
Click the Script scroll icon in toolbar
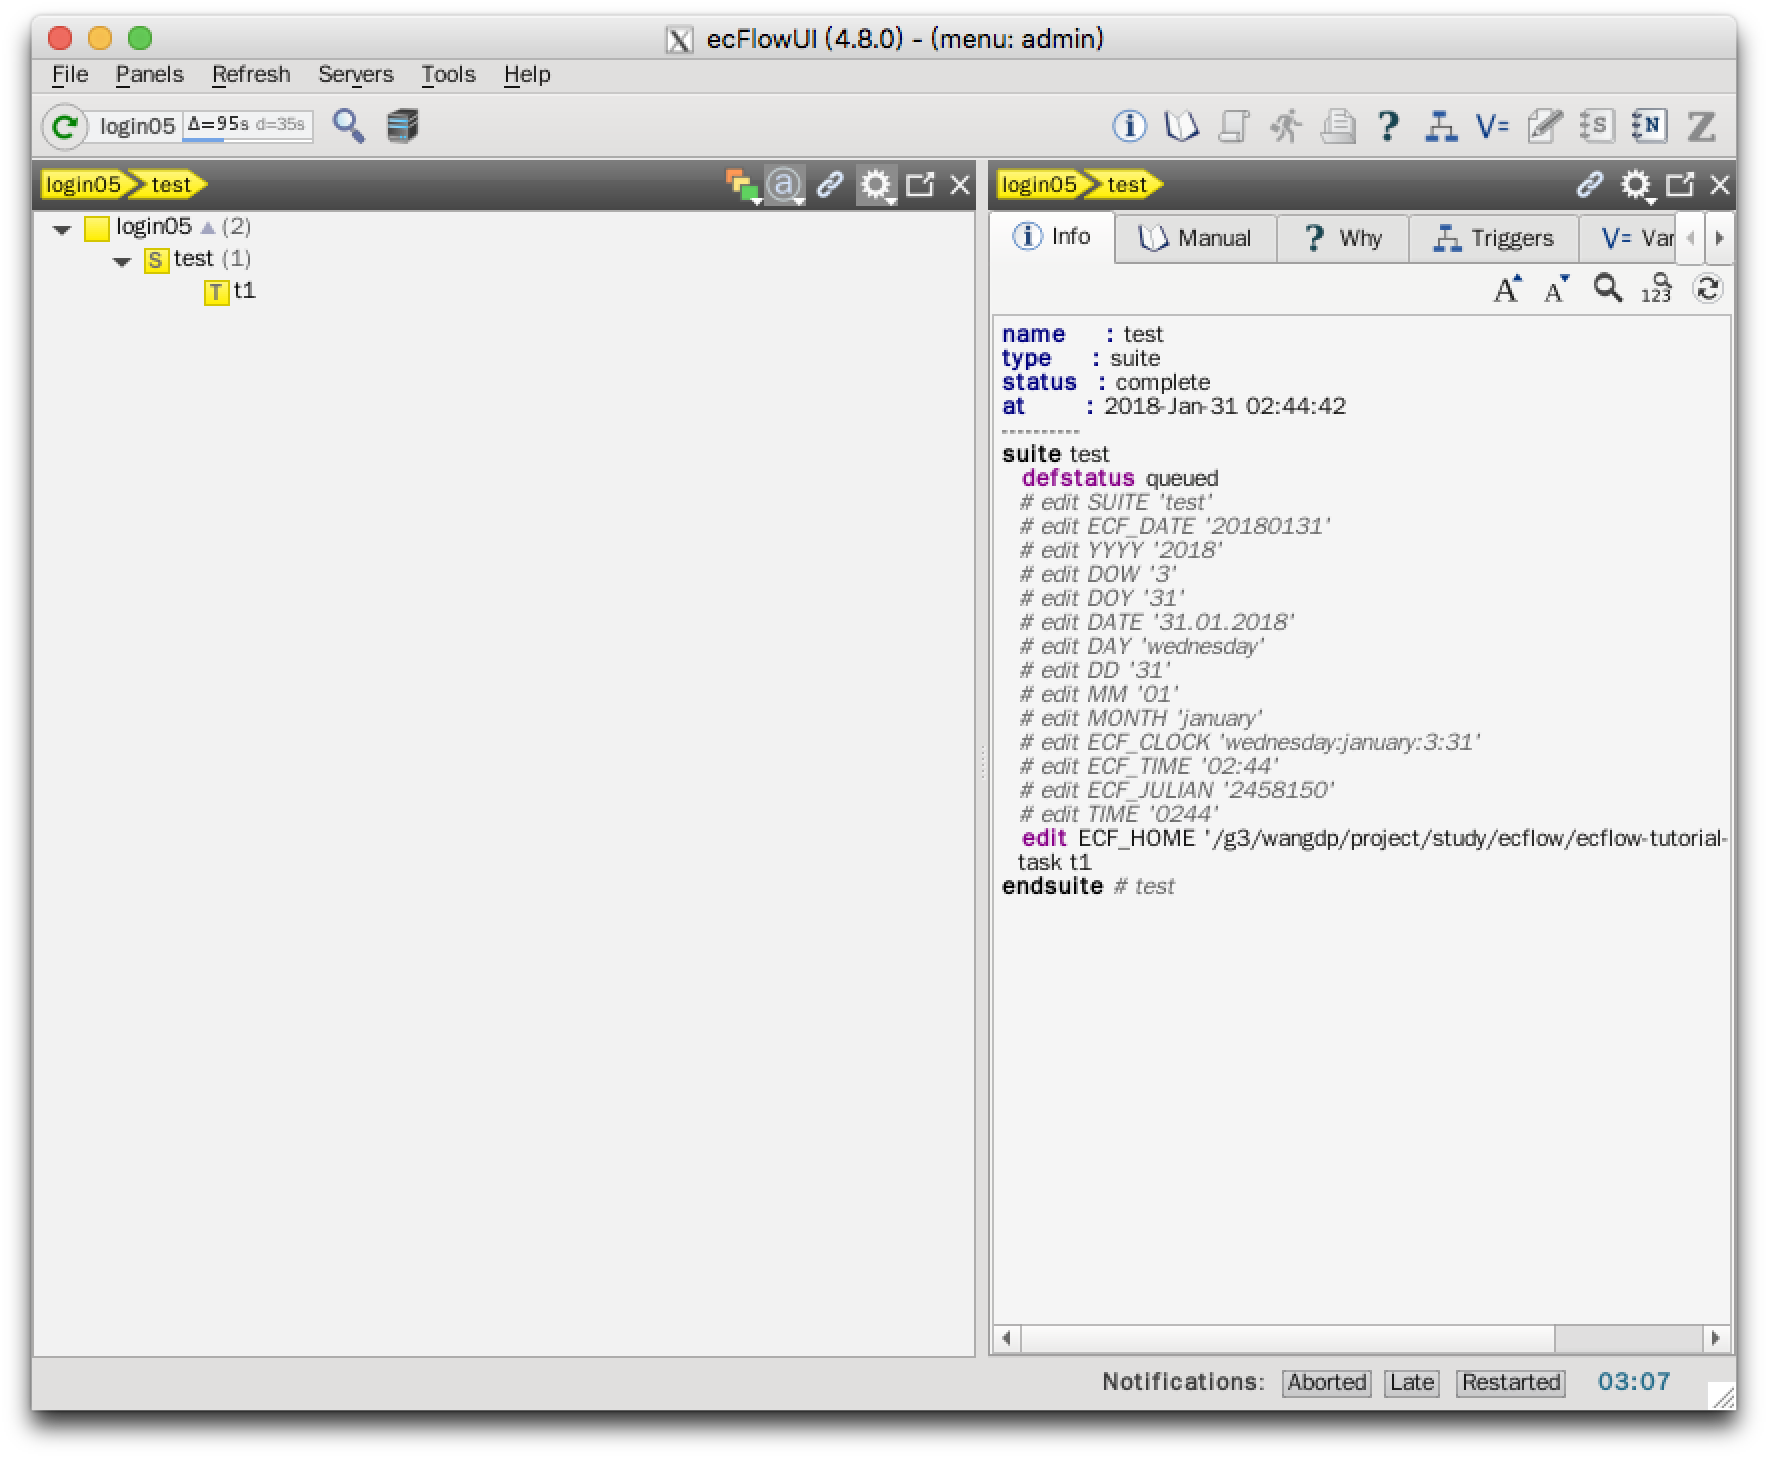1234,126
